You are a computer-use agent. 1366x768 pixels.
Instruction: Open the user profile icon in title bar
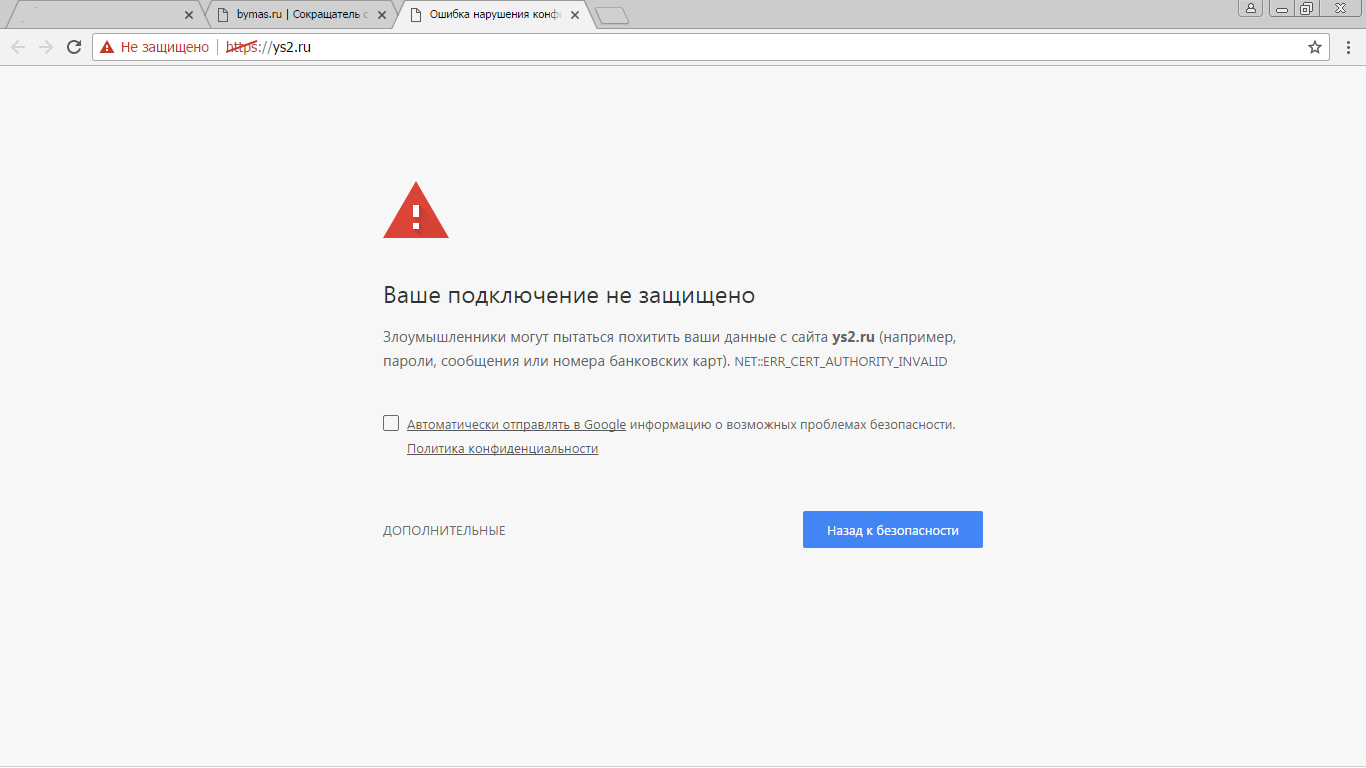click(x=1250, y=9)
